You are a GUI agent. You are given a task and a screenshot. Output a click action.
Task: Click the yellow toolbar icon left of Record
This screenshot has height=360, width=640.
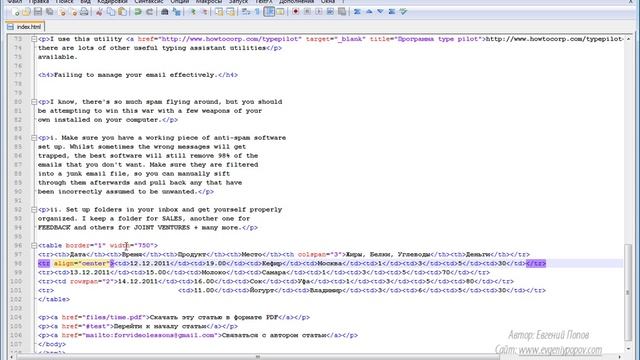280,12
